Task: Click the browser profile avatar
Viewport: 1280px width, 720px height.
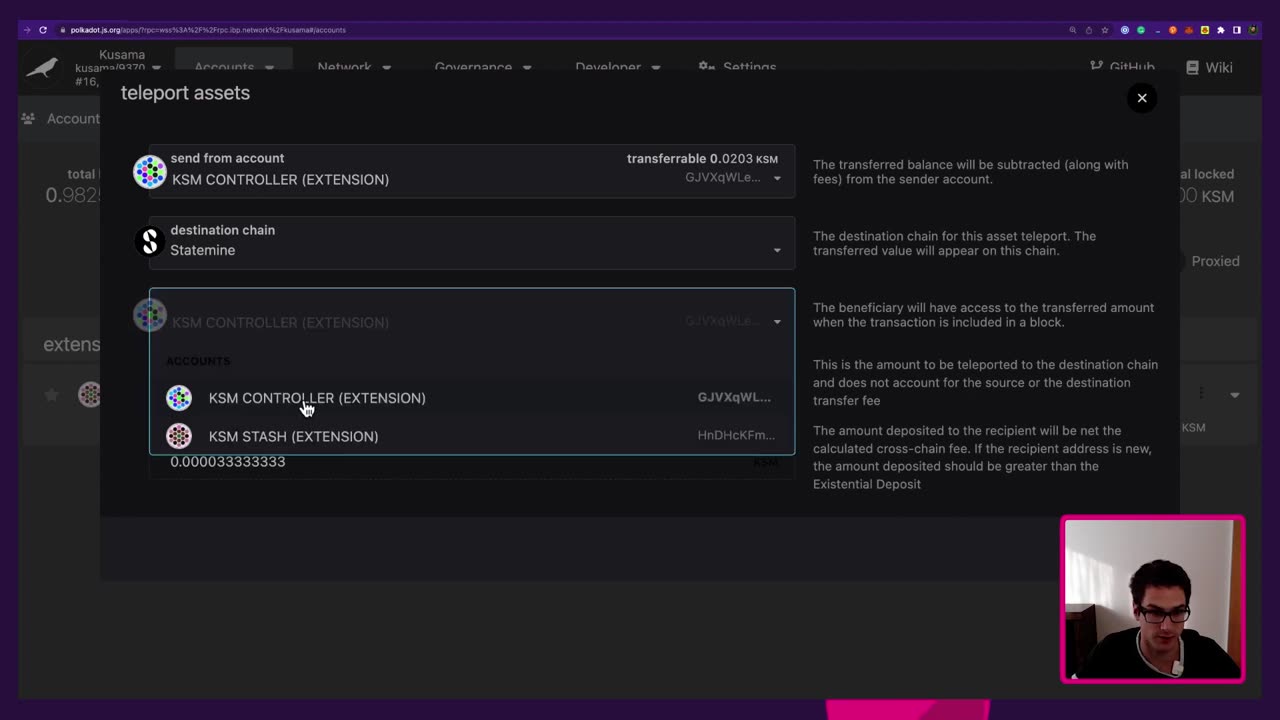Action: pos(1253,30)
